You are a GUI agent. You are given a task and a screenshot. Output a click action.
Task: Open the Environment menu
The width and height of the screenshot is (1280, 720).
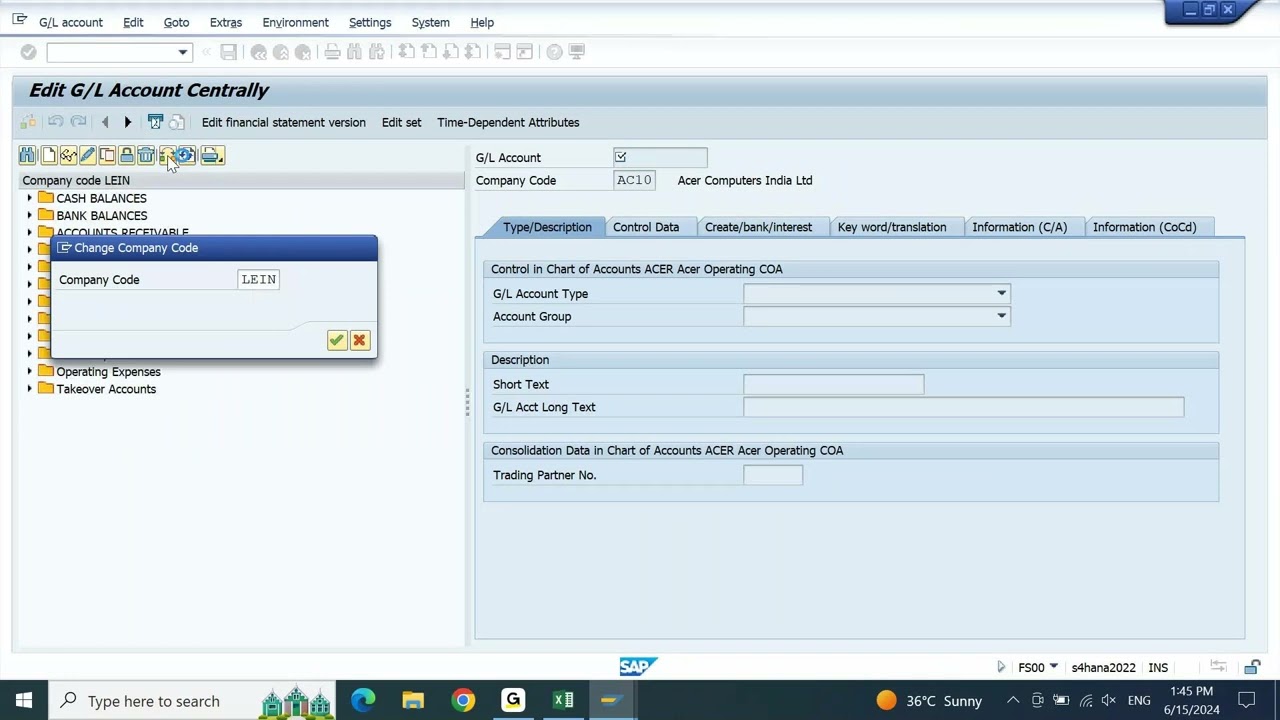295,22
